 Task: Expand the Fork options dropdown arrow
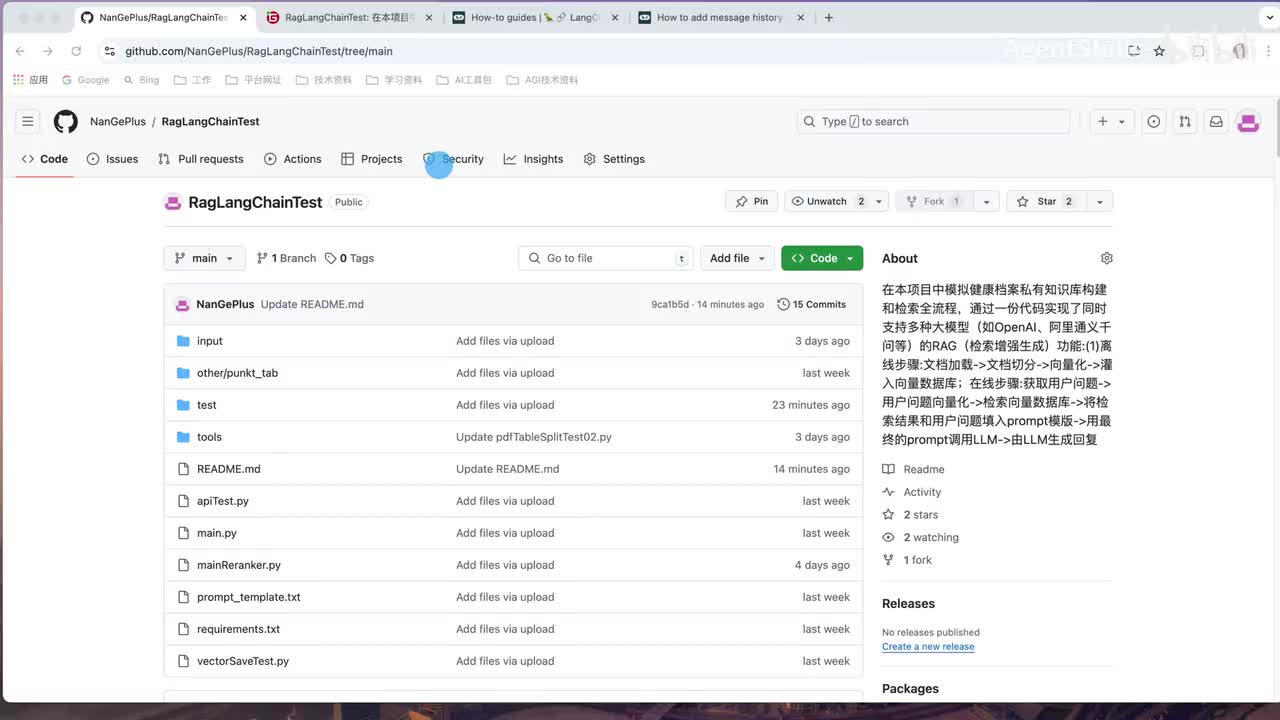click(x=986, y=202)
